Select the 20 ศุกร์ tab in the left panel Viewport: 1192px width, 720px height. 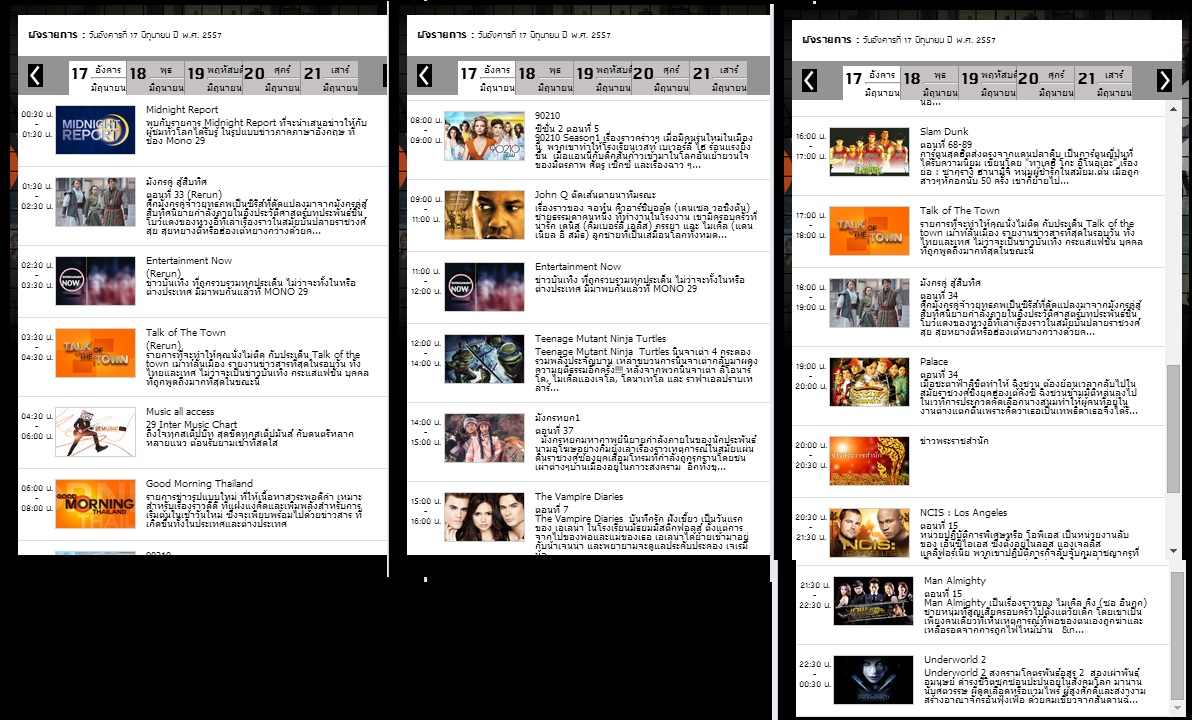pos(271,78)
